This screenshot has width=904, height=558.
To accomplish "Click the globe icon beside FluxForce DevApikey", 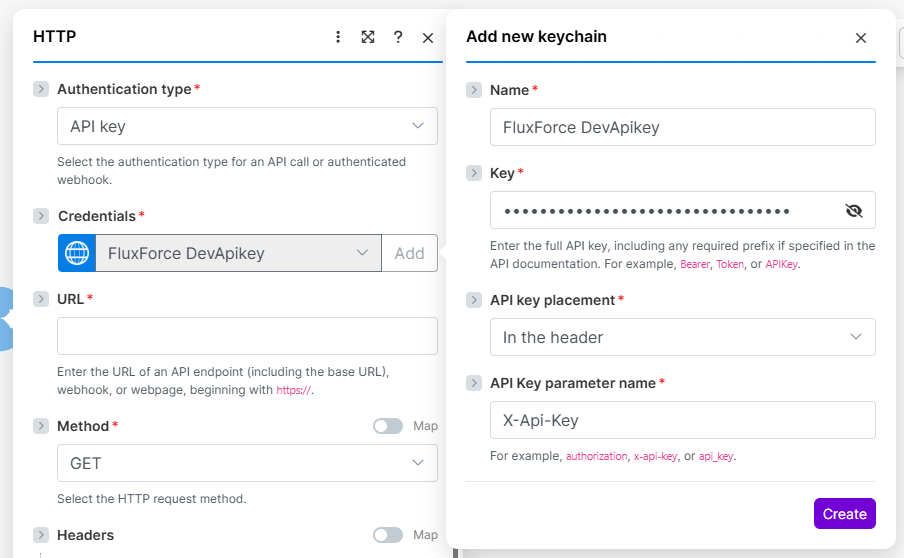I will (77, 253).
